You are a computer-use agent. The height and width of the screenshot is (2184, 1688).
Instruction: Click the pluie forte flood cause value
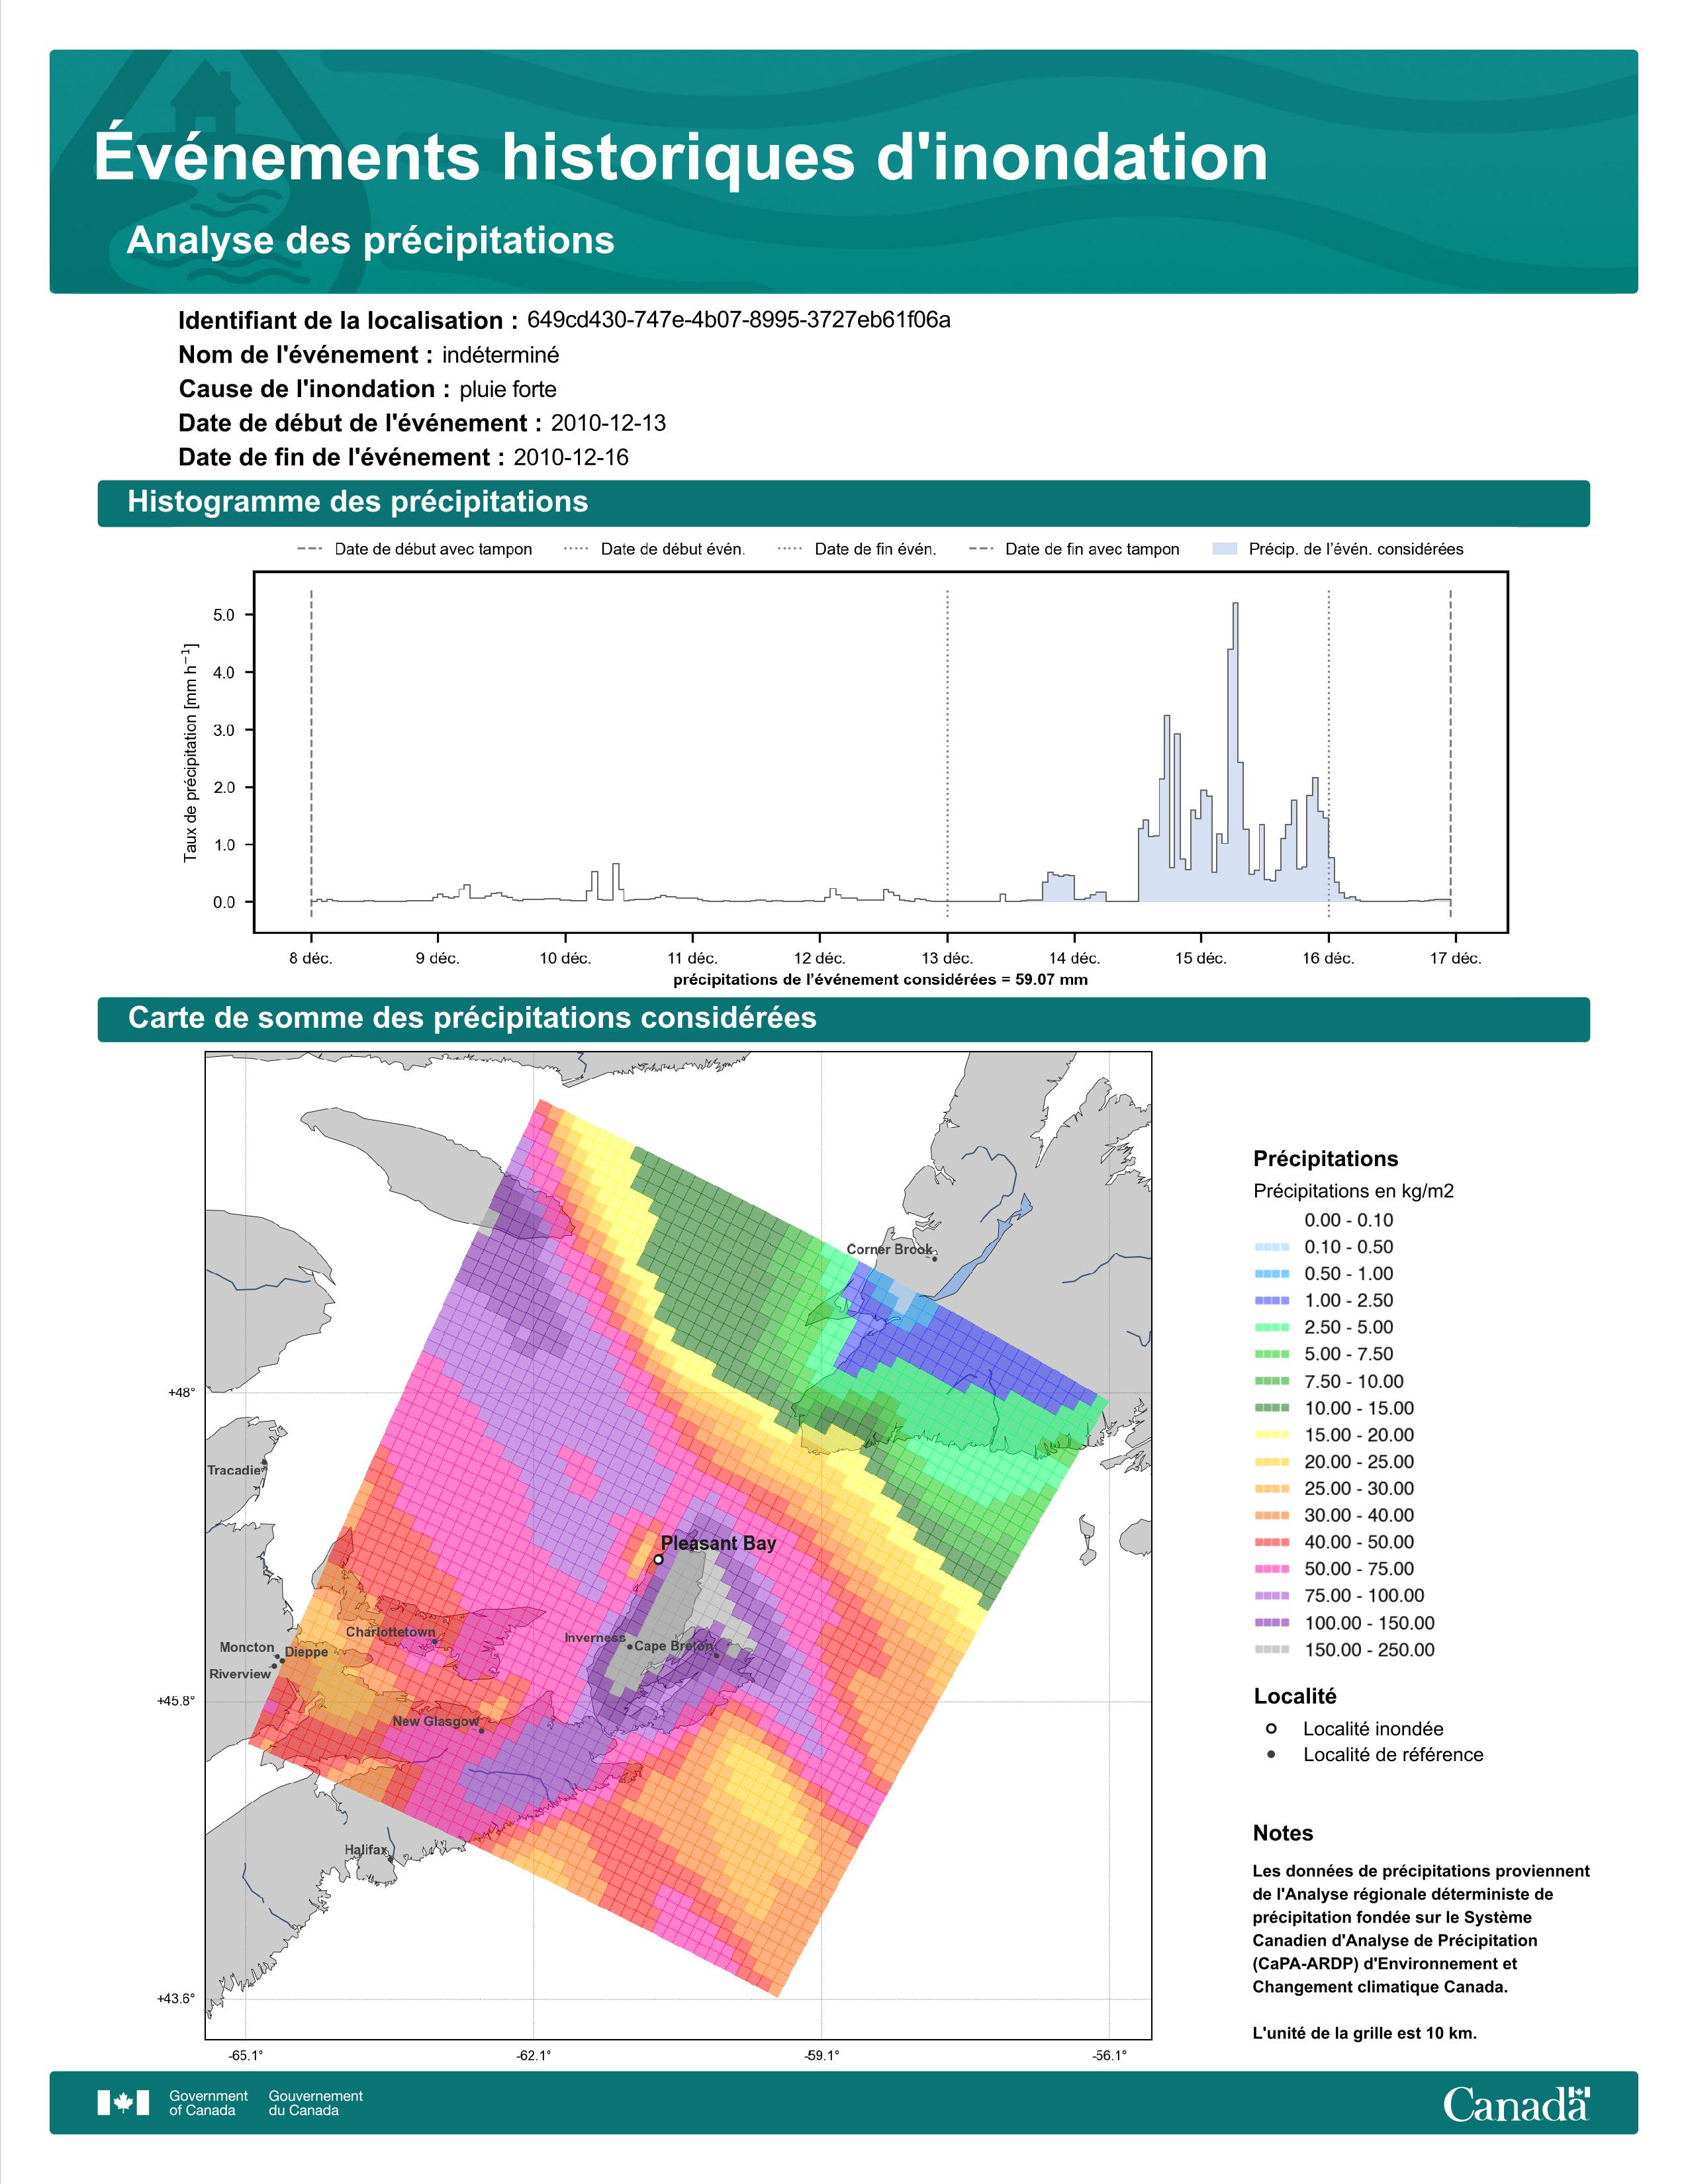[508, 390]
